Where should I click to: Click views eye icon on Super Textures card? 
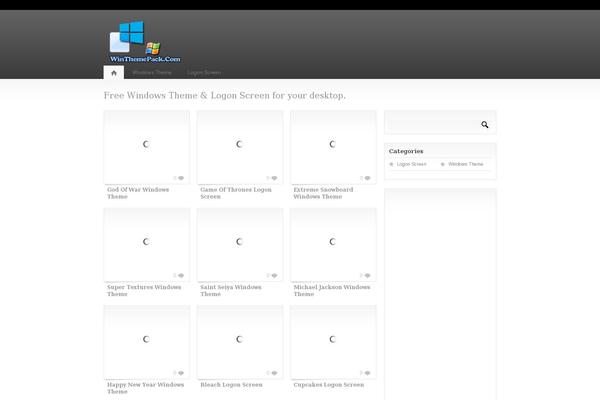coord(181,276)
